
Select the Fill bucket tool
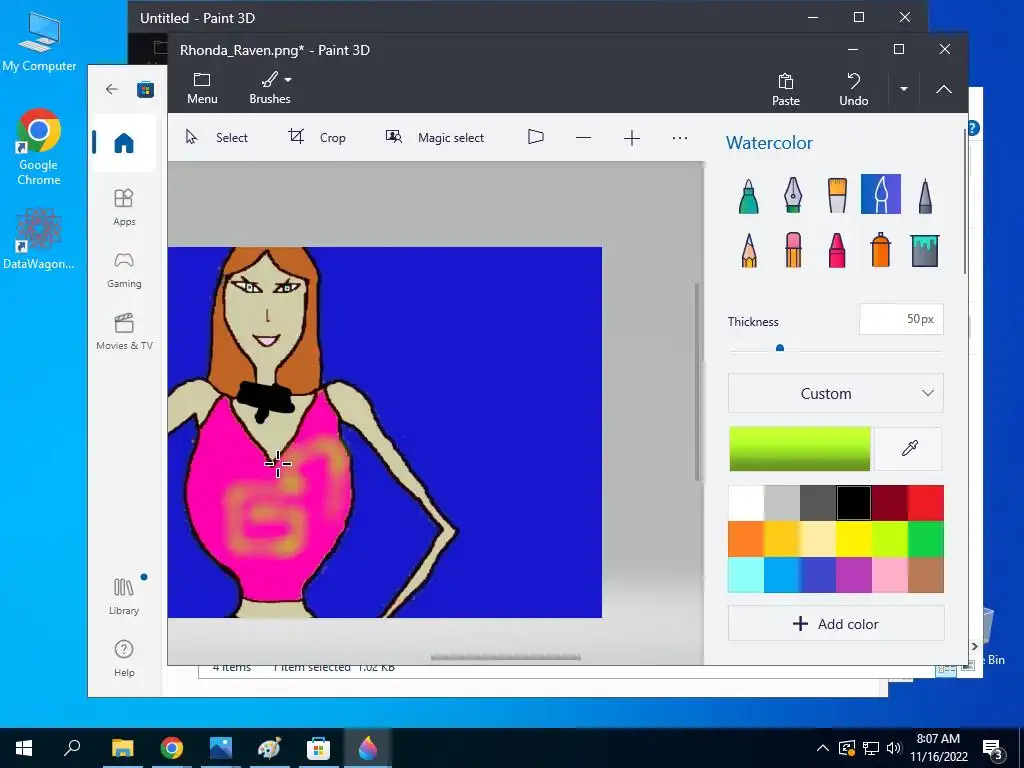[x=925, y=250]
